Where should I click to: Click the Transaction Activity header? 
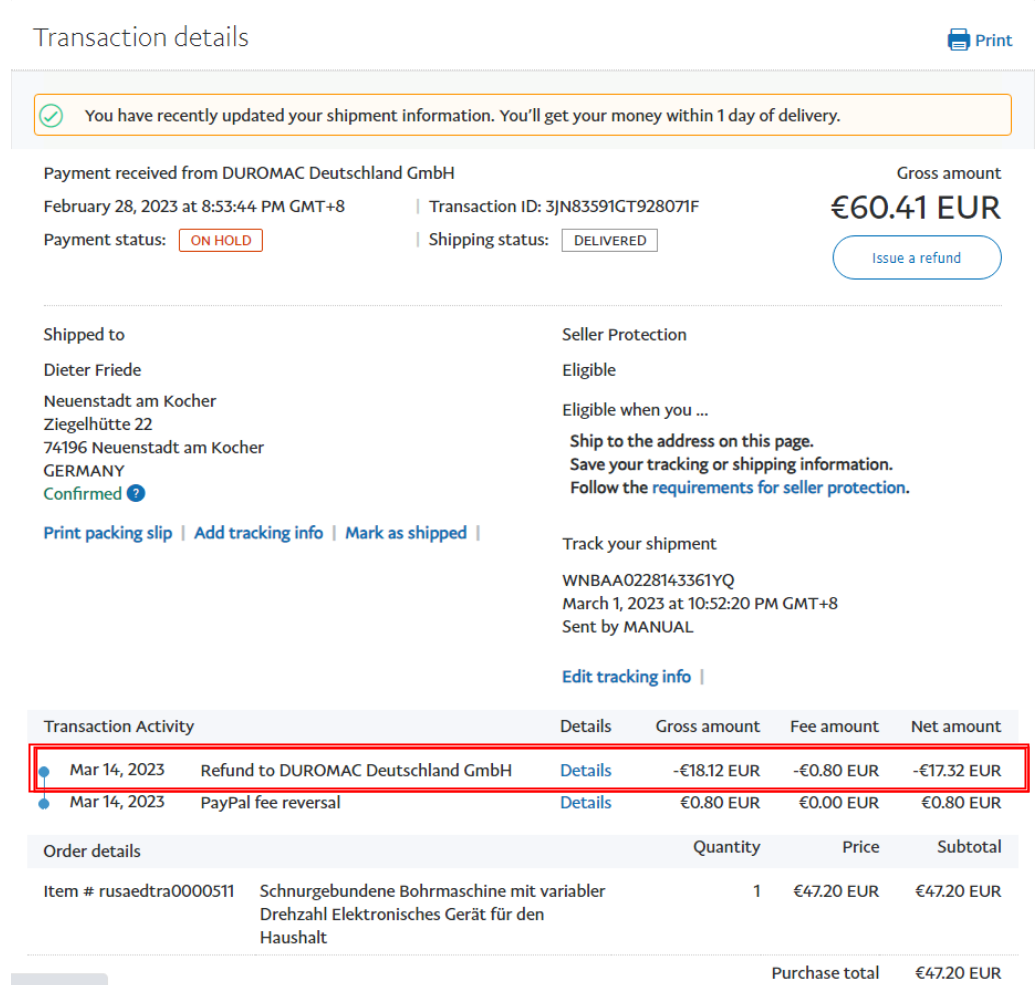119,726
